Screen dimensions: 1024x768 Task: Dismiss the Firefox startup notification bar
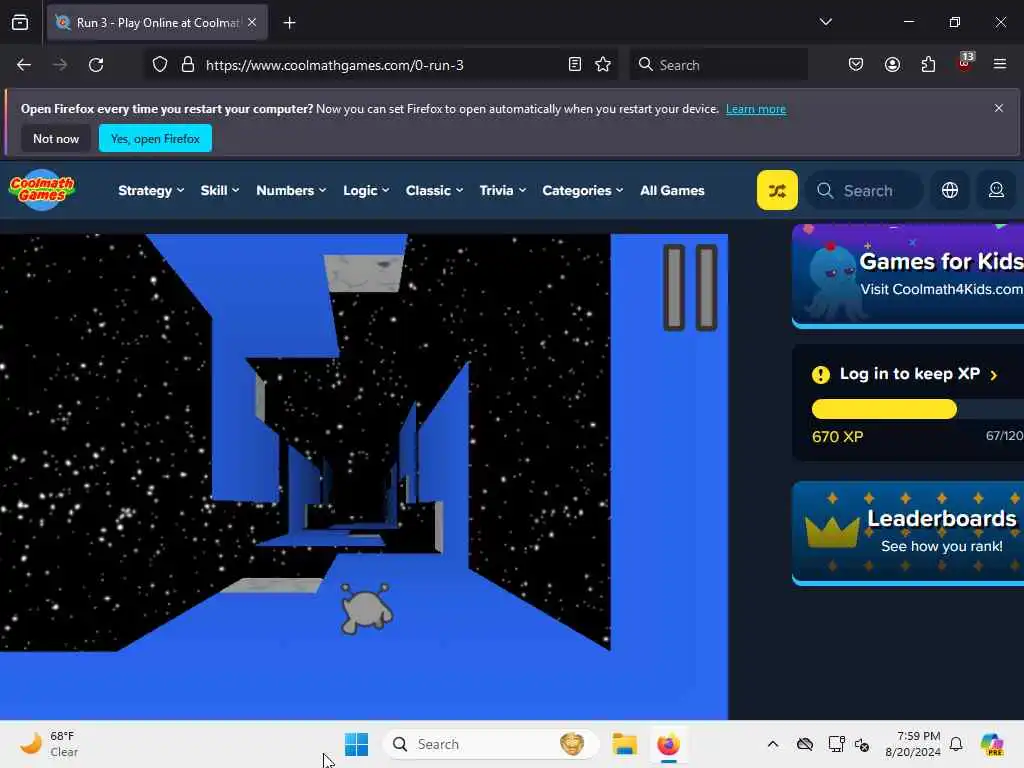pyautogui.click(x=999, y=108)
